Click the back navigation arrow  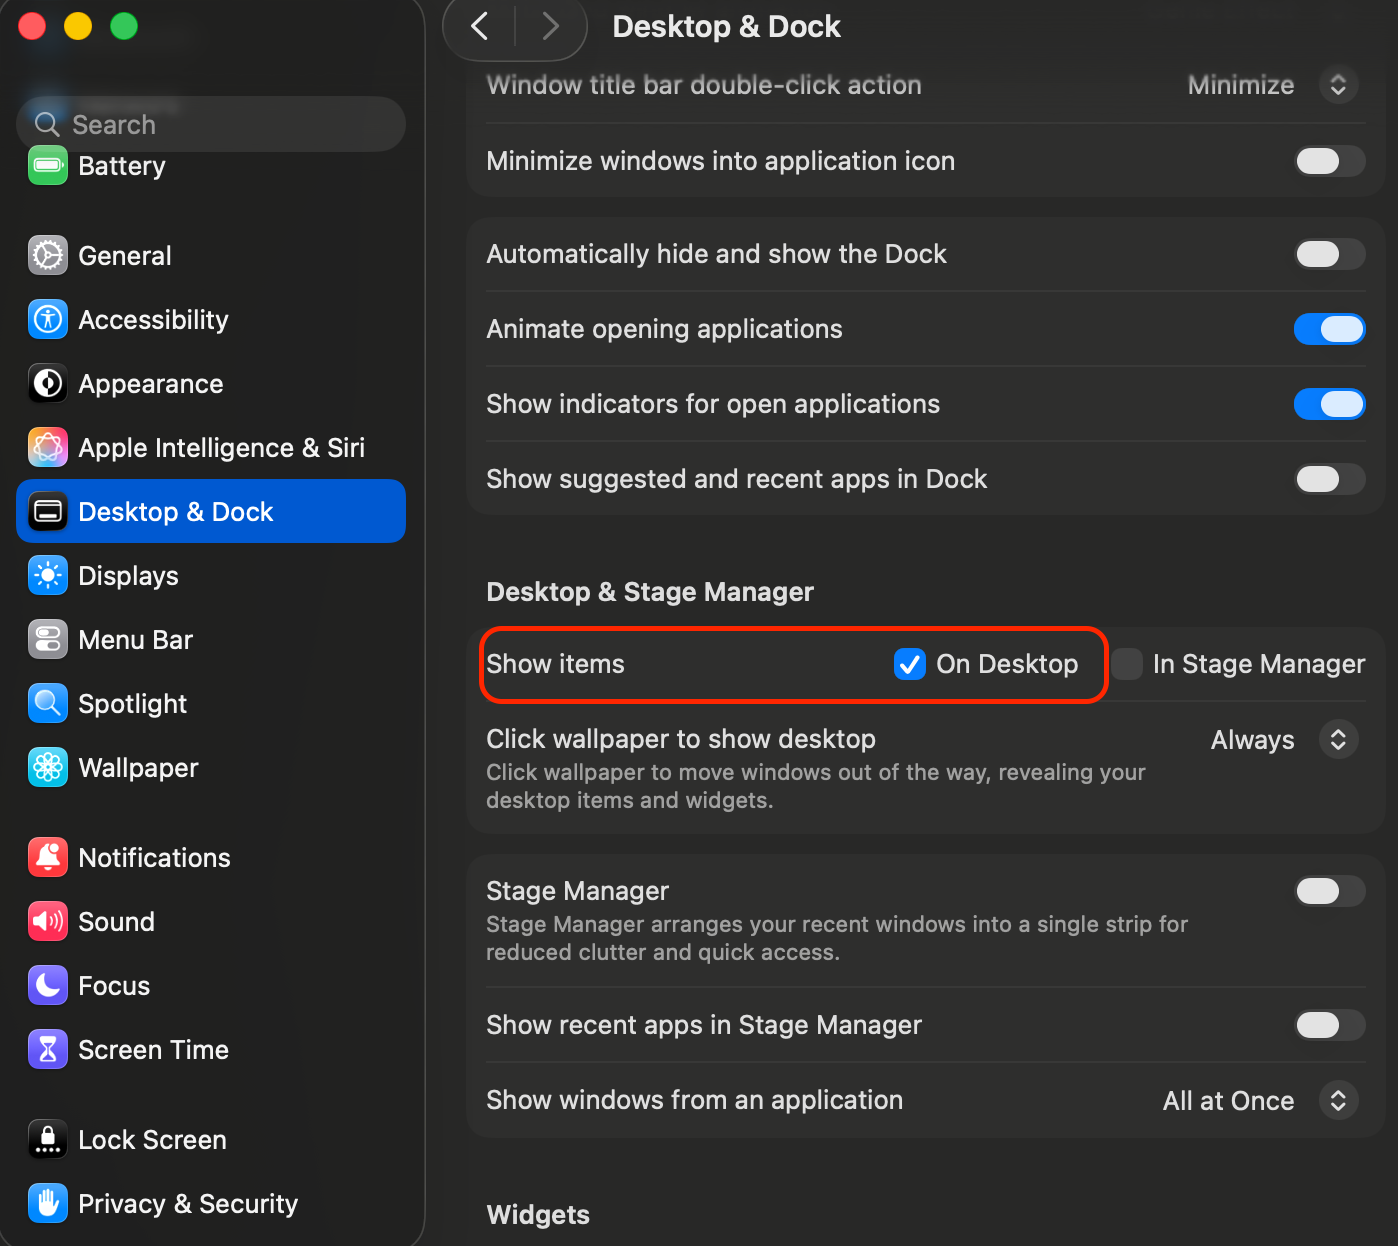pyautogui.click(x=480, y=26)
